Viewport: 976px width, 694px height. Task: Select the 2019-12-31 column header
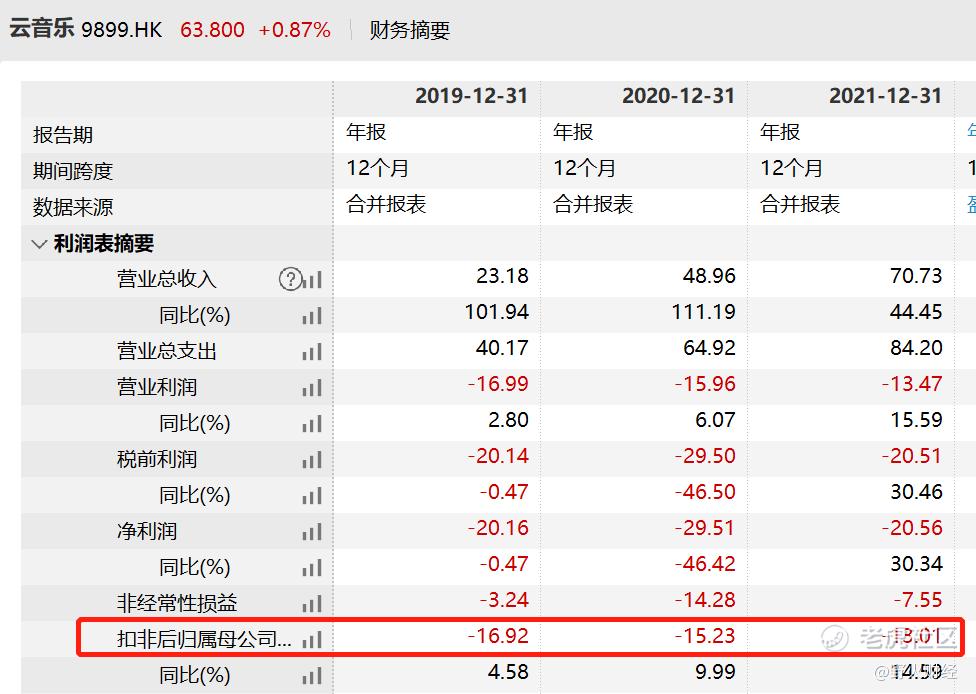tap(471, 96)
